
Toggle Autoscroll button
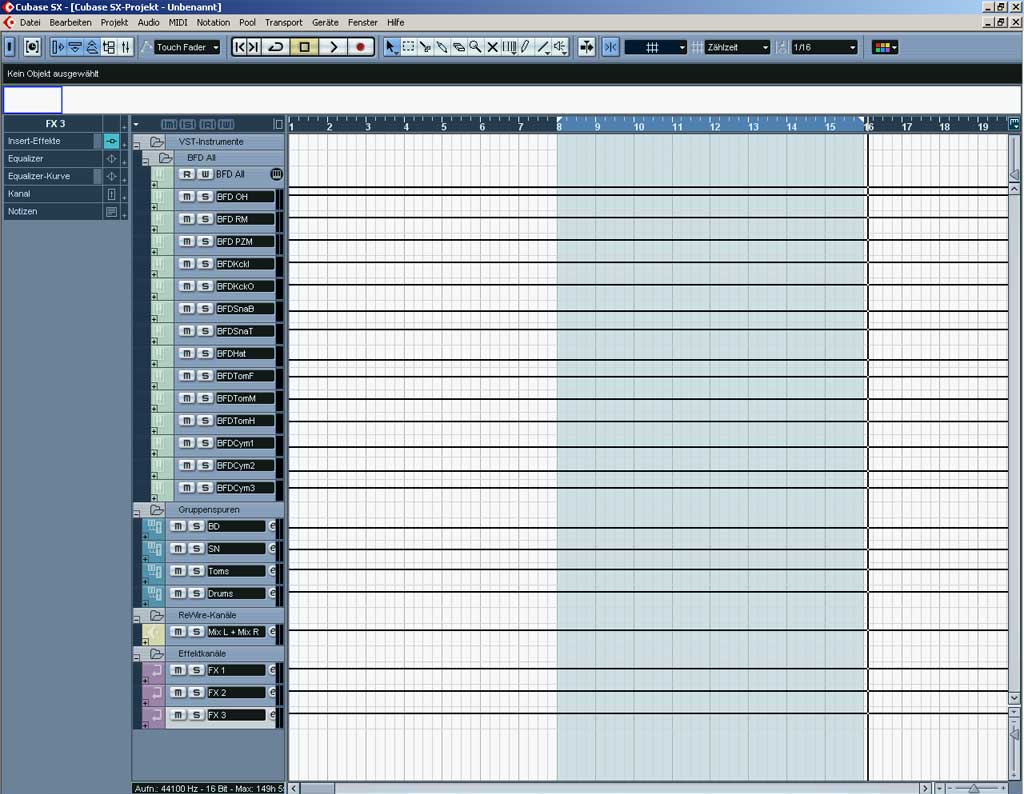[x=586, y=47]
